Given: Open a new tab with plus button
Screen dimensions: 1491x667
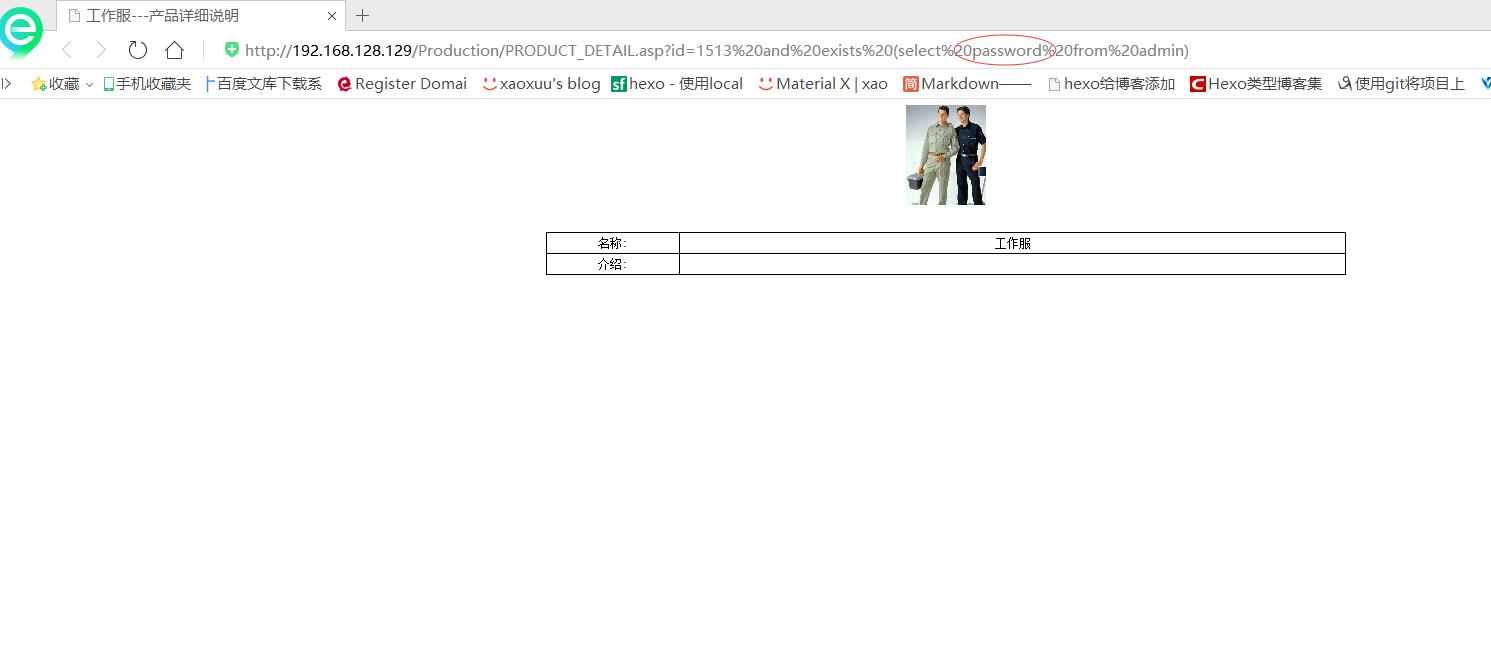Looking at the screenshot, I should [363, 16].
